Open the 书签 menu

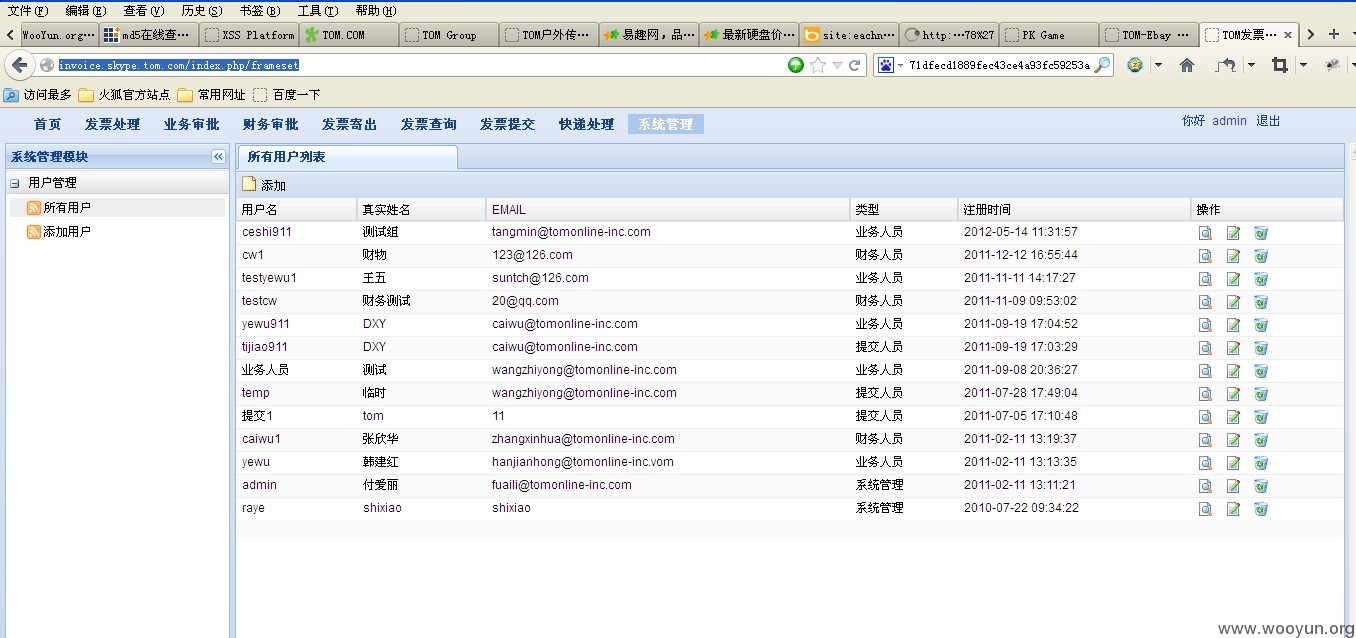click(x=260, y=11)
